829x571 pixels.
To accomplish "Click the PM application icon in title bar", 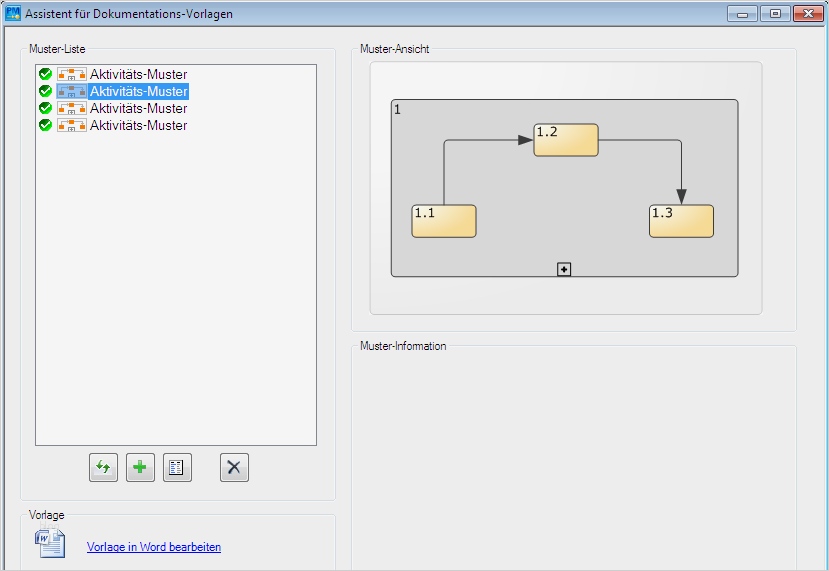I will click(x=13, y=13).
